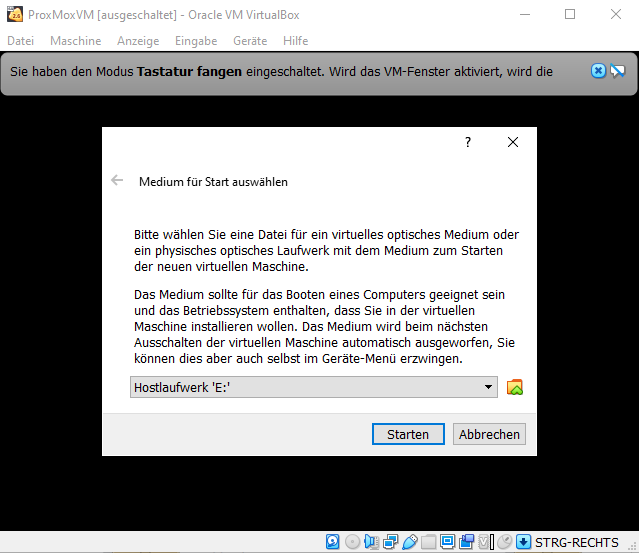Dismiss the Tastatur fangen notification
Viewport: 639px width, 553px height.
coord(598,71)
